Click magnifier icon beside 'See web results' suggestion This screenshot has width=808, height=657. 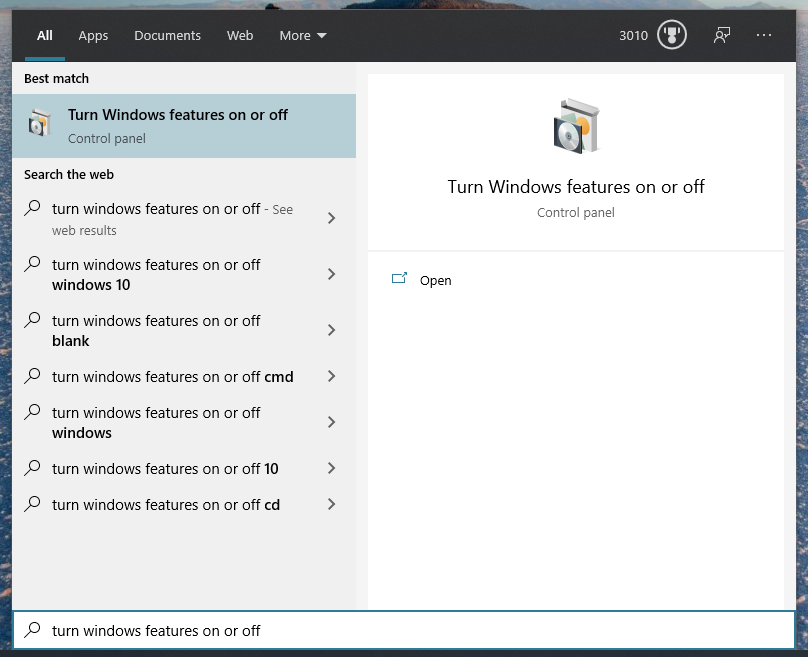32,208
